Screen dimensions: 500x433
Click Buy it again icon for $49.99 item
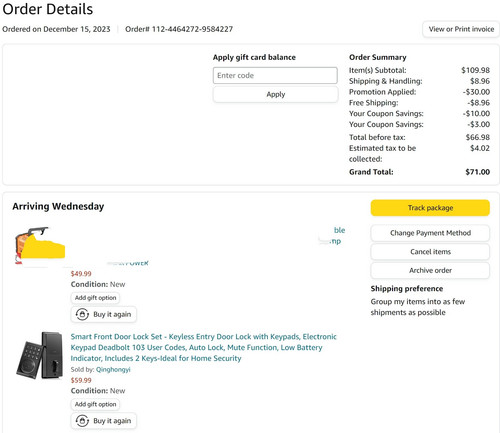82,314
